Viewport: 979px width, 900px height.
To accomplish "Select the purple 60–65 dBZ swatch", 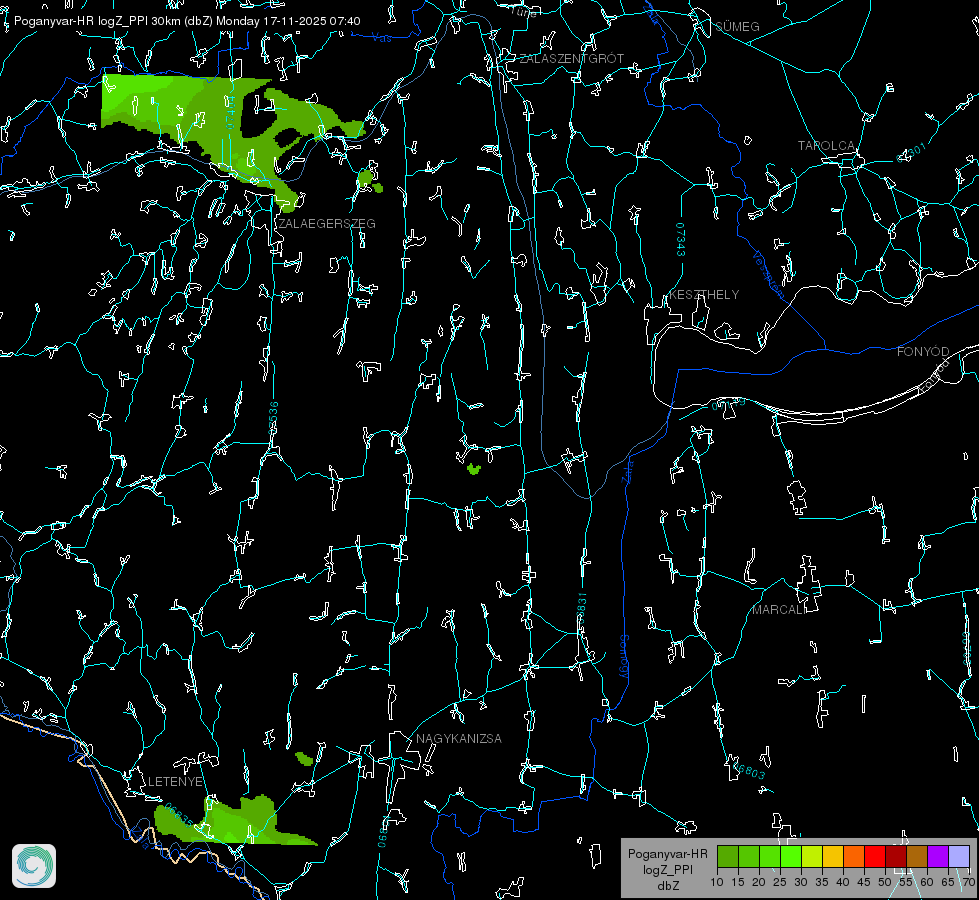I will click(938, 856).
